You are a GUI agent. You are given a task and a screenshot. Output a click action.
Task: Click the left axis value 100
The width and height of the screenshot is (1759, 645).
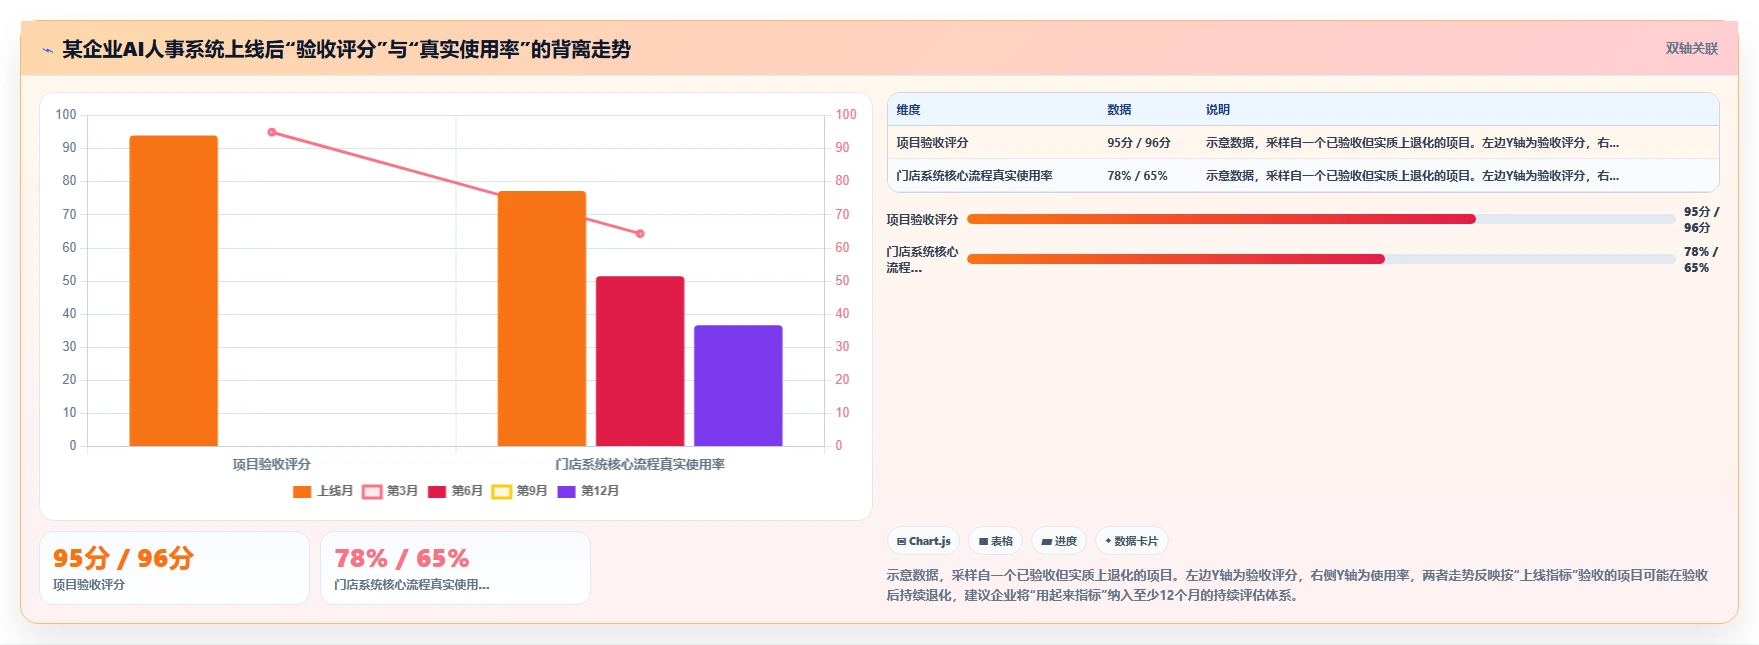[66, 115]
